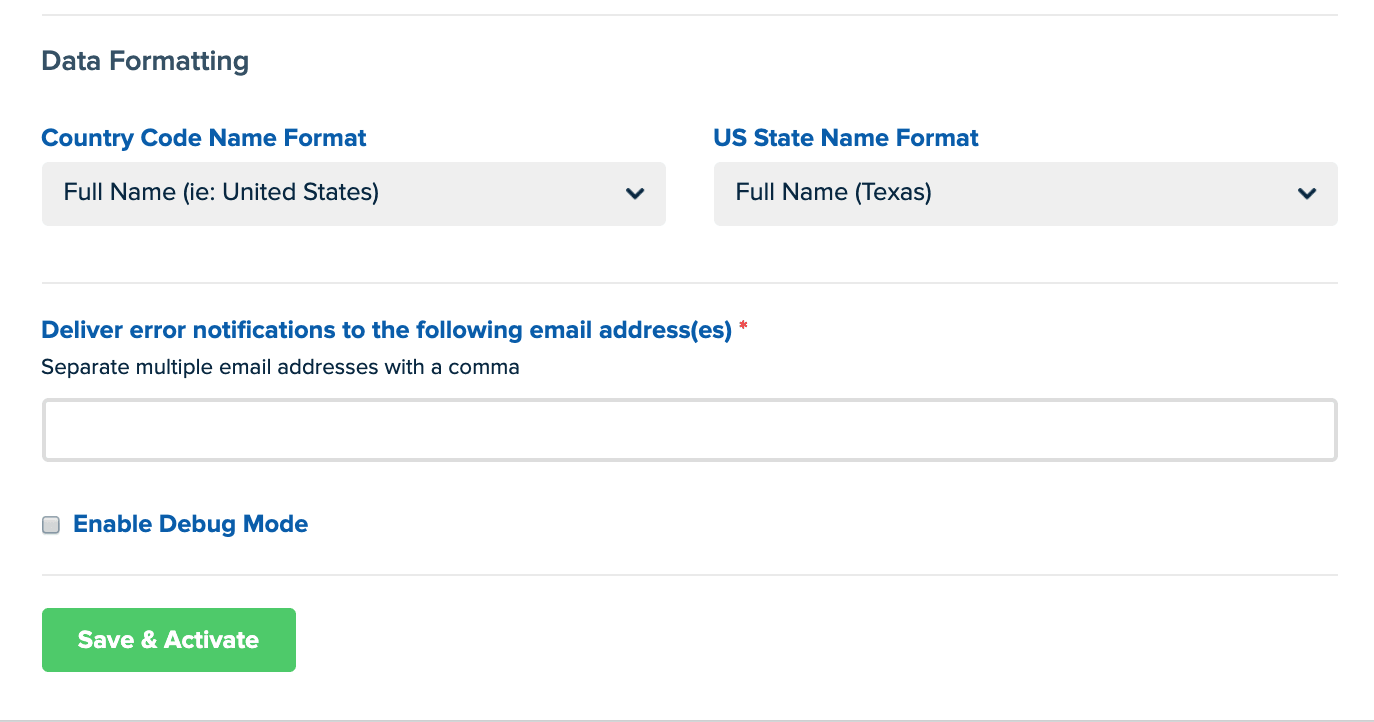Click the US State Name Format label
The image size is (1374, 722).
pos(846,137)
